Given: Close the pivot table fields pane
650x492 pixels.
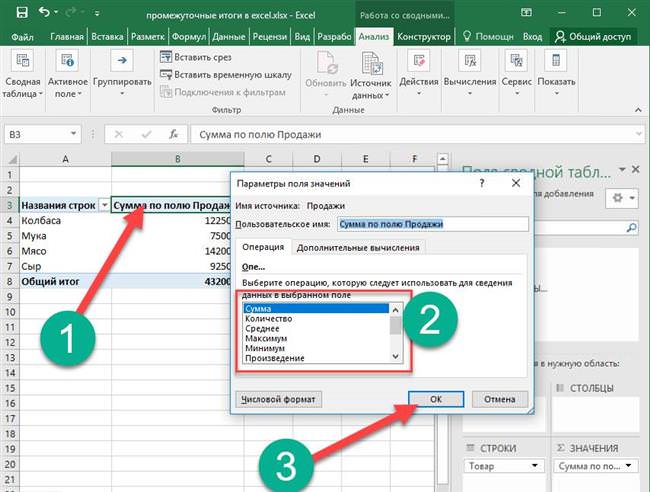Looking at the screenshot, I should [636, 169].
